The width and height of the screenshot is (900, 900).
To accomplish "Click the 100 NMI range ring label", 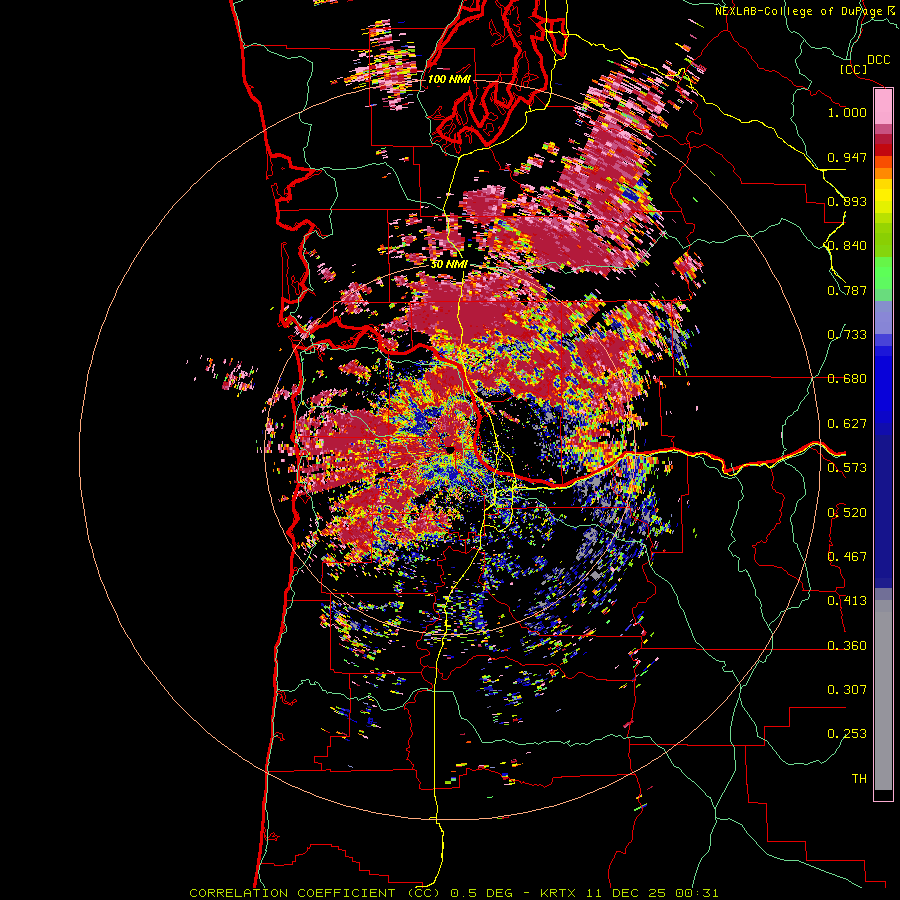I will (x=448, y=79).
